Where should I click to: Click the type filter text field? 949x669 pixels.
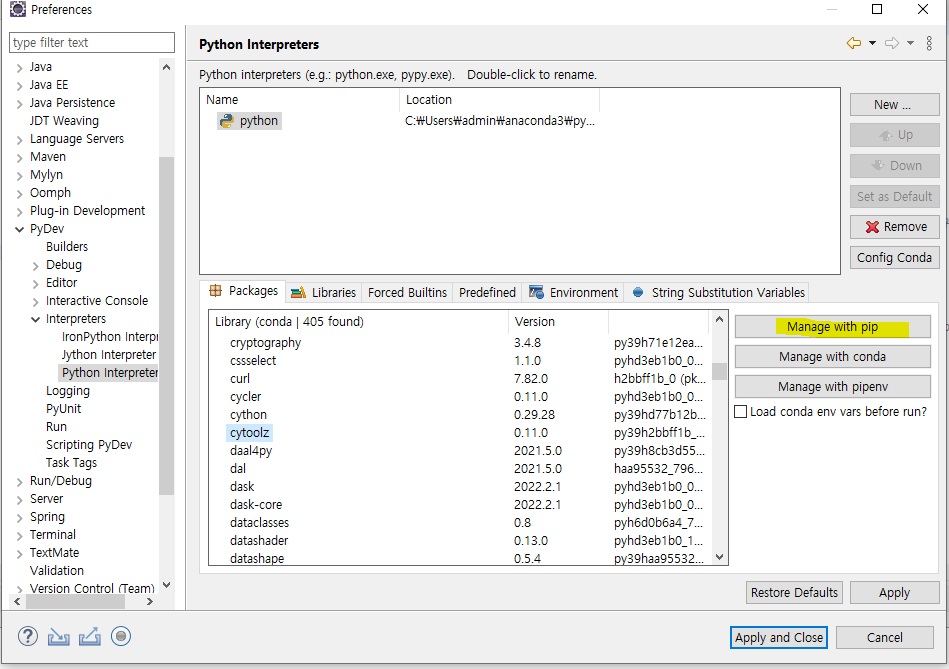[x=92, y=42]
